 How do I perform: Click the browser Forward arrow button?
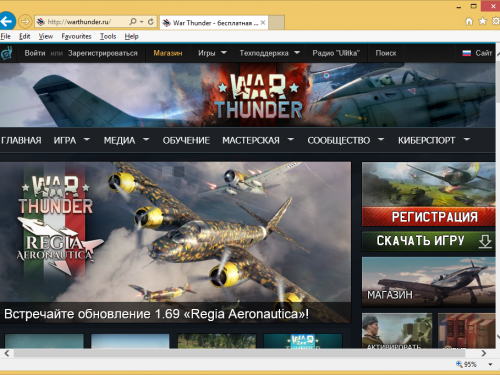tap(25, 22)
